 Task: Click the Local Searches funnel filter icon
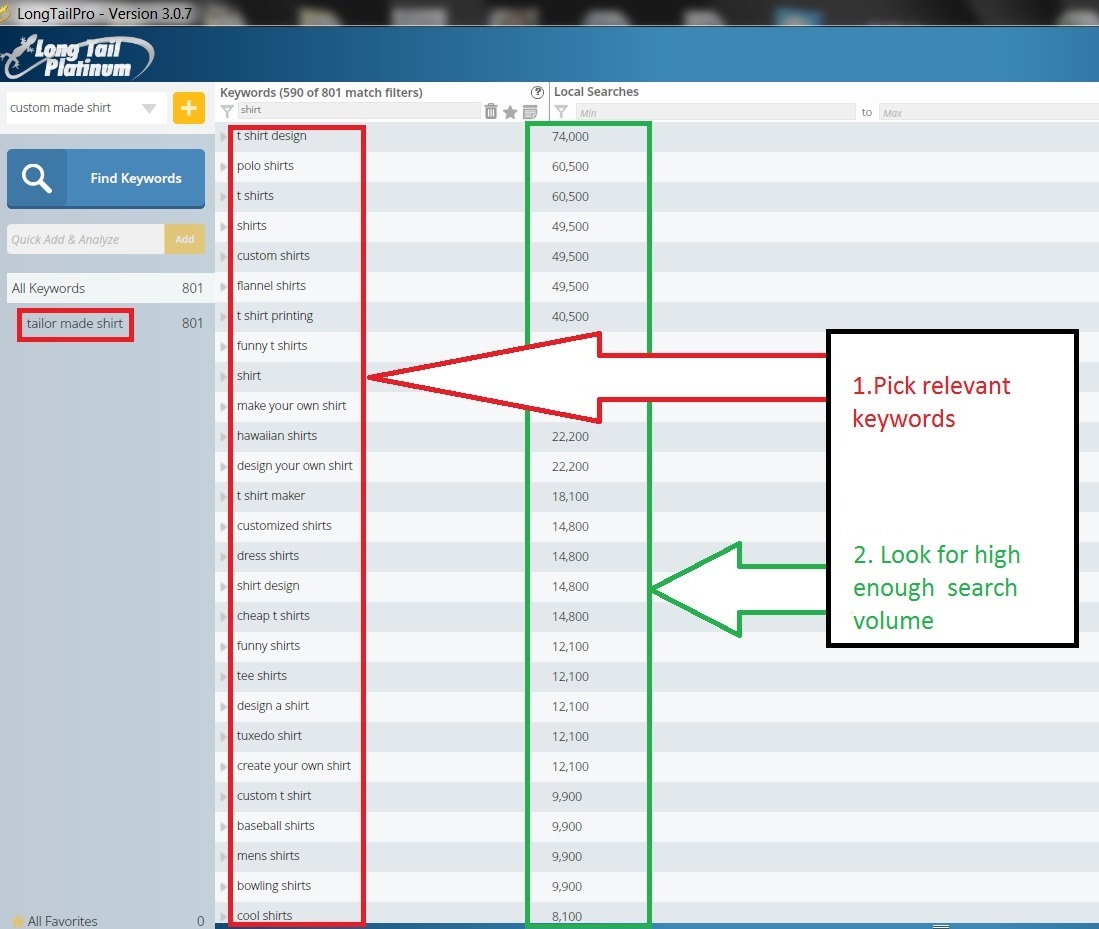[x=561, y=111]
